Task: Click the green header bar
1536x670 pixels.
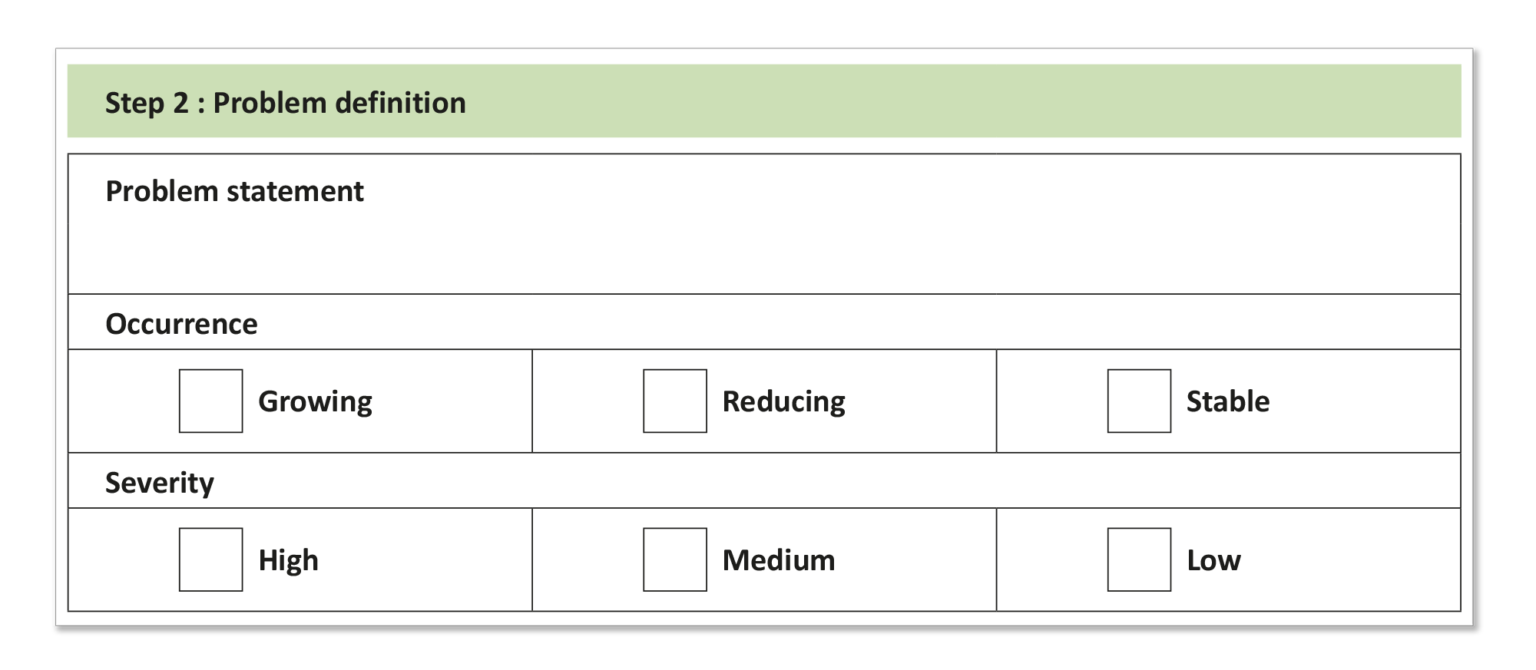Action: tap(764, 101)
